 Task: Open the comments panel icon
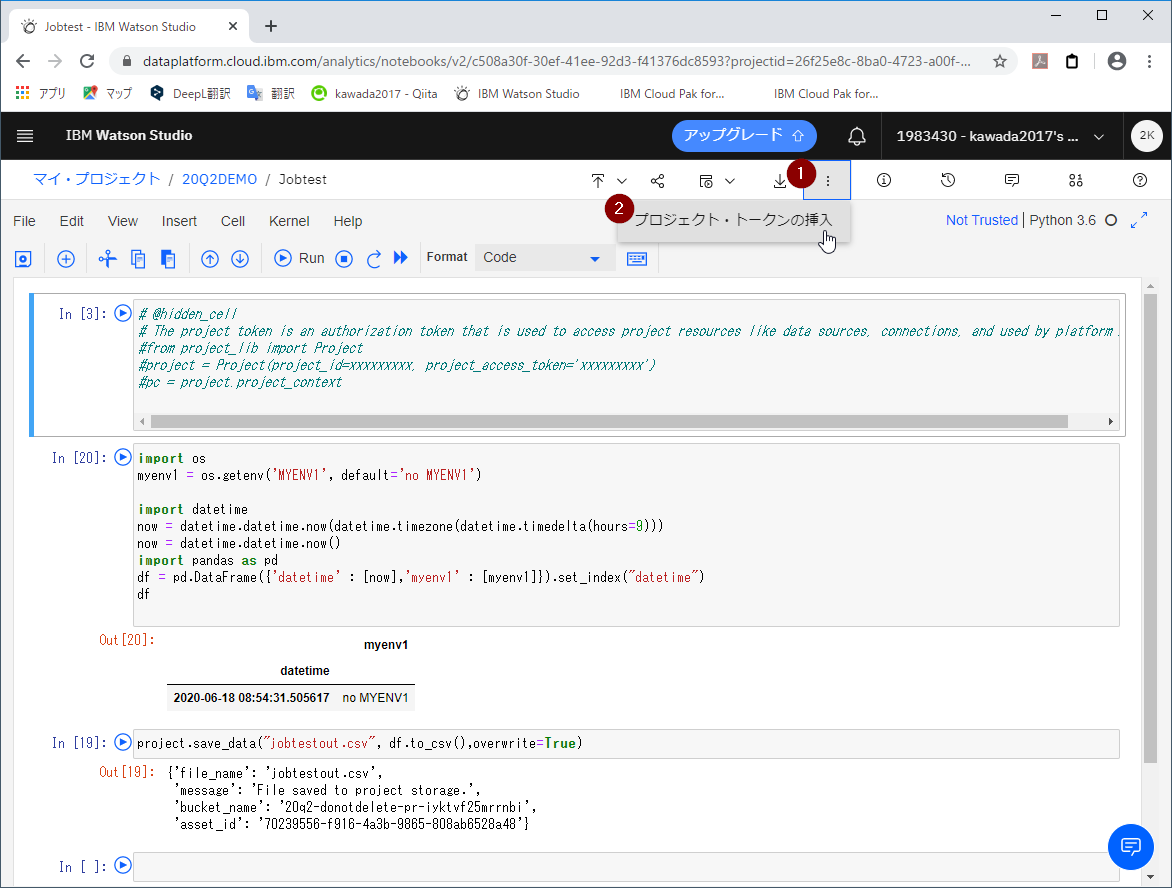pos(1012,180)
